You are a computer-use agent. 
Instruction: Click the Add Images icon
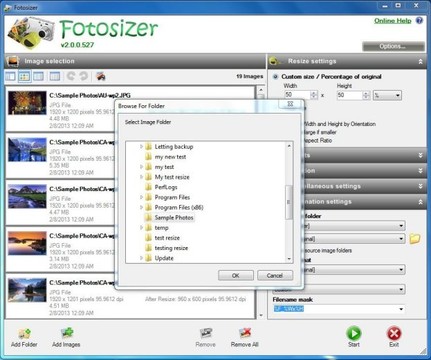67,334
